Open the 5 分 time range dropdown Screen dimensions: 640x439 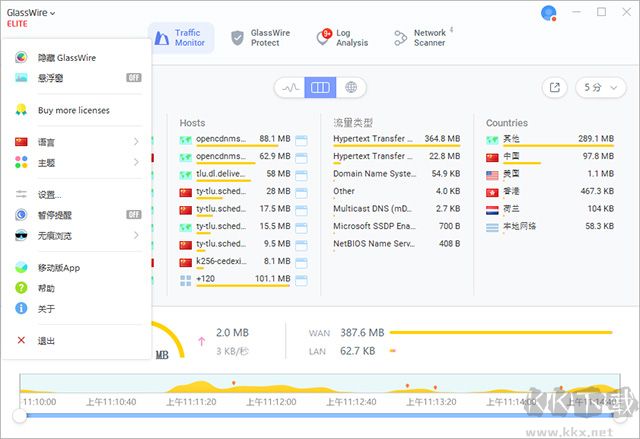point(598,88)
